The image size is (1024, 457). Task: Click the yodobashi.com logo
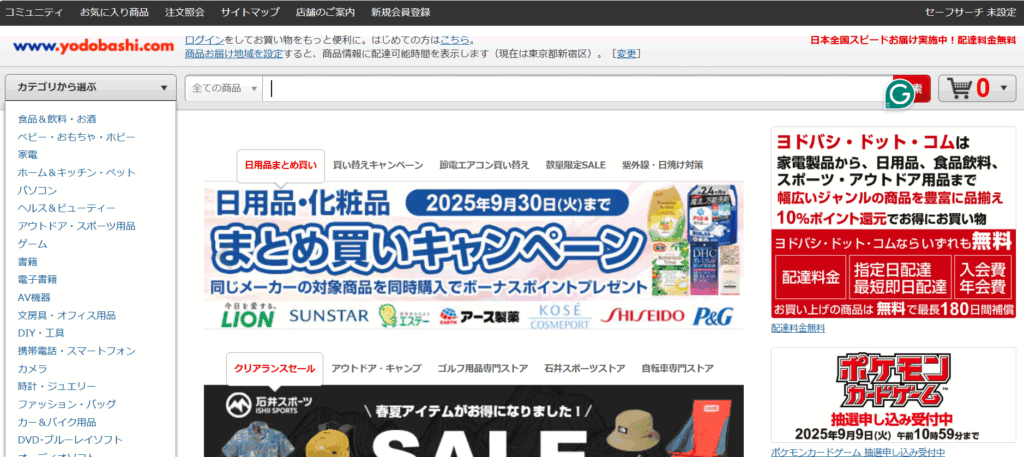(93, 46)
